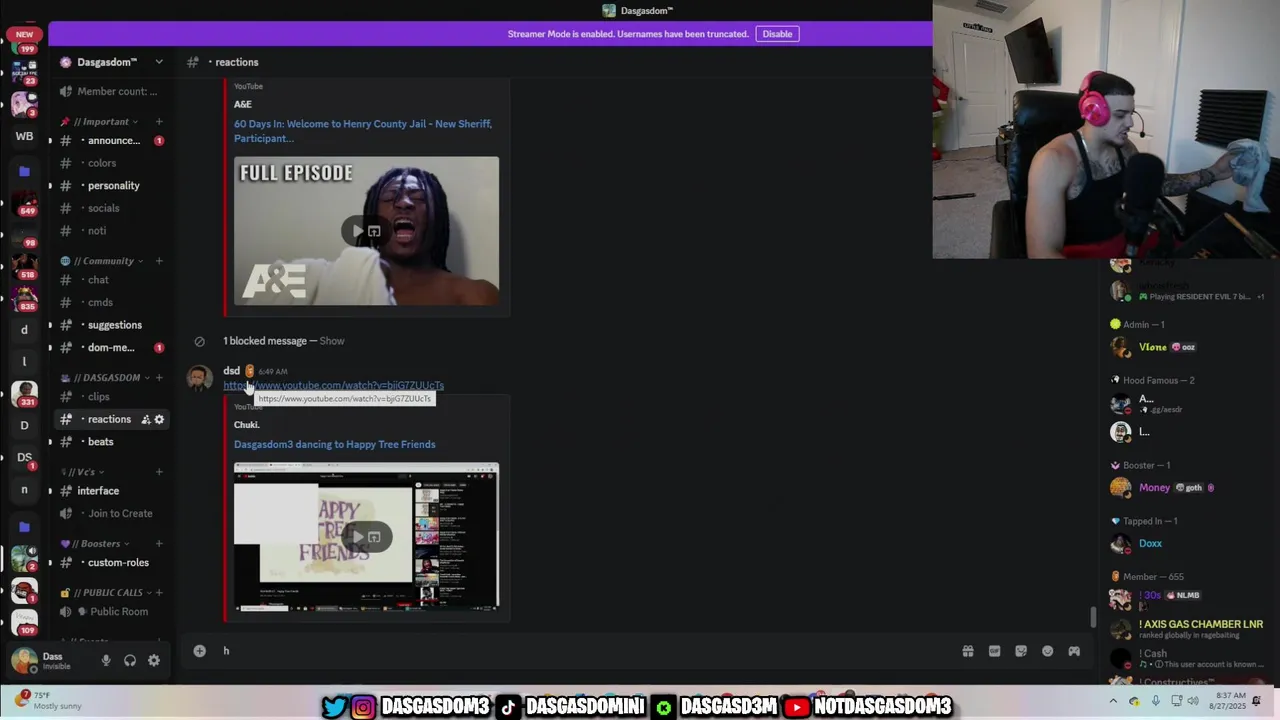Expand Windows system tray hidden icons
This screenshot has height=720, width=1280.
click(1113, 700)
